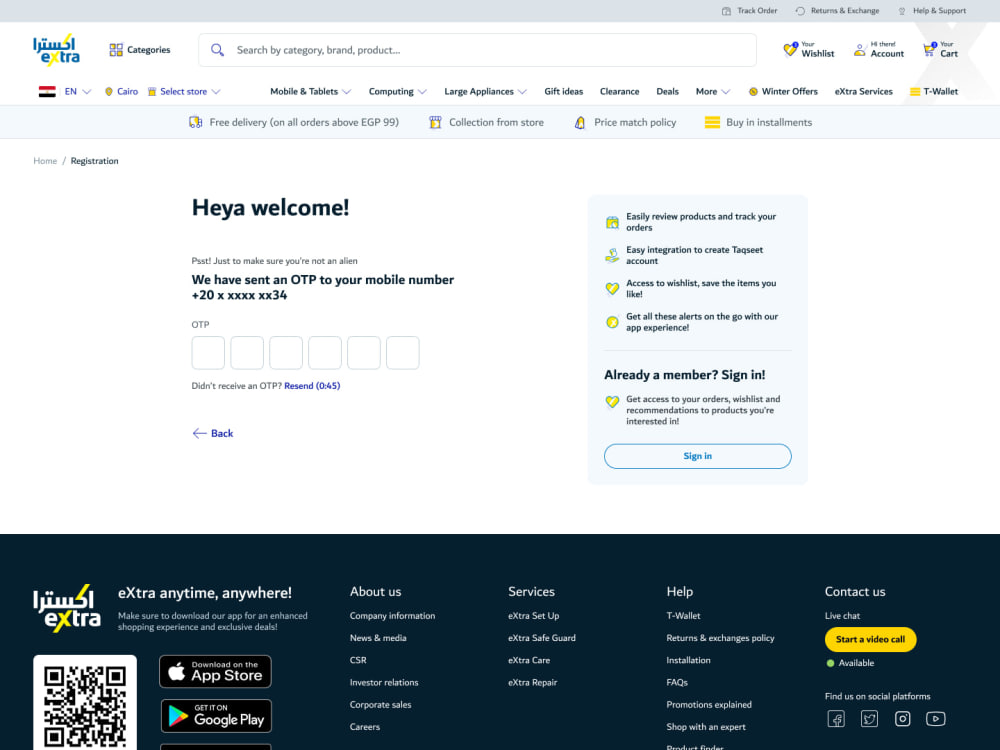The height and width of the screenshot is (750, 1000).
Task: Expand the EN language dropdown
Action: [78, 92]
